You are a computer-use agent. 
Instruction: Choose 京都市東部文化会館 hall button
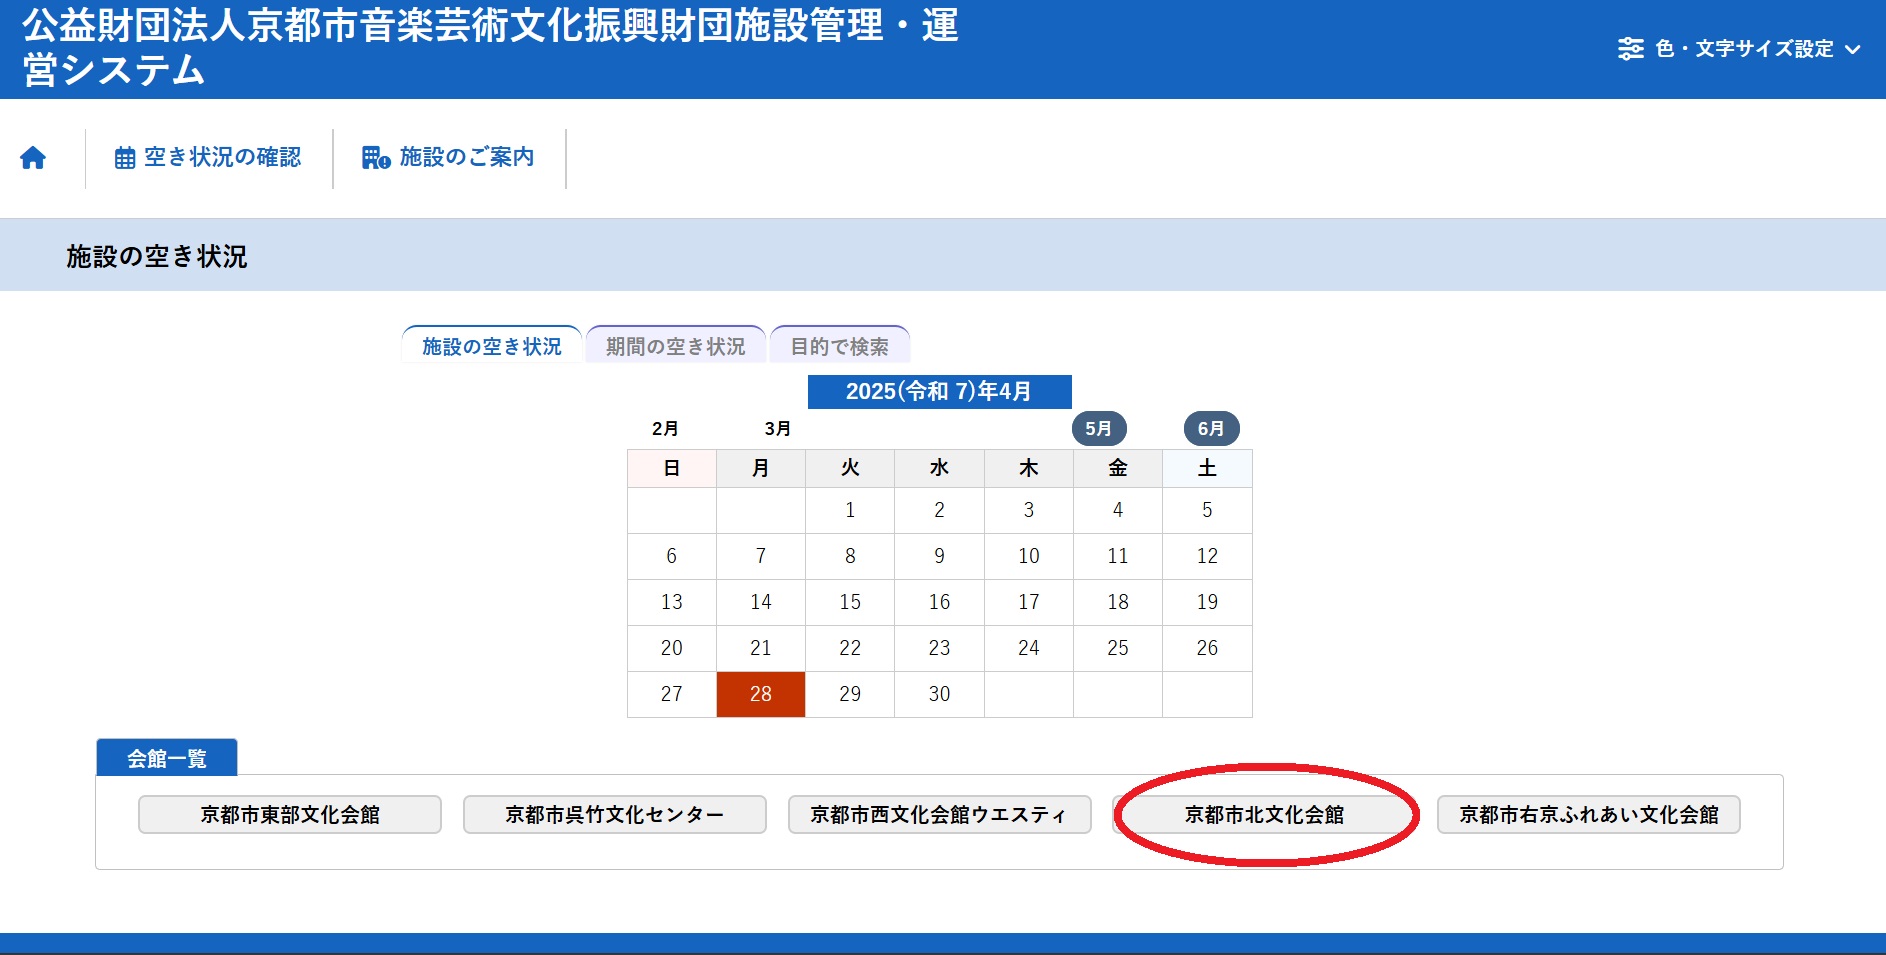[290, 814]
